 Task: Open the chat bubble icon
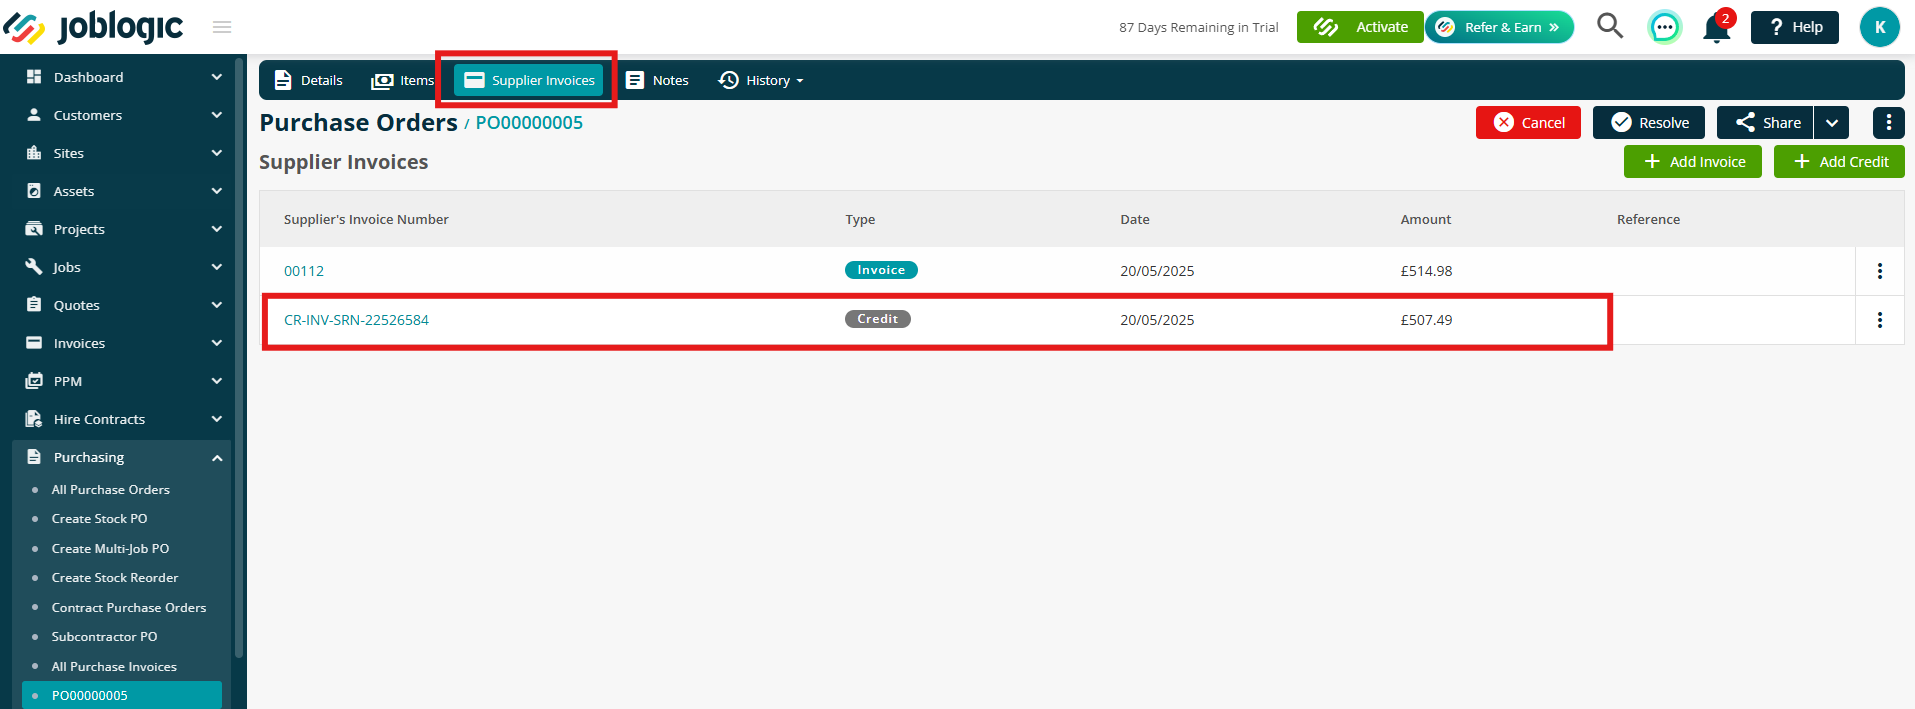point(1664,27)
